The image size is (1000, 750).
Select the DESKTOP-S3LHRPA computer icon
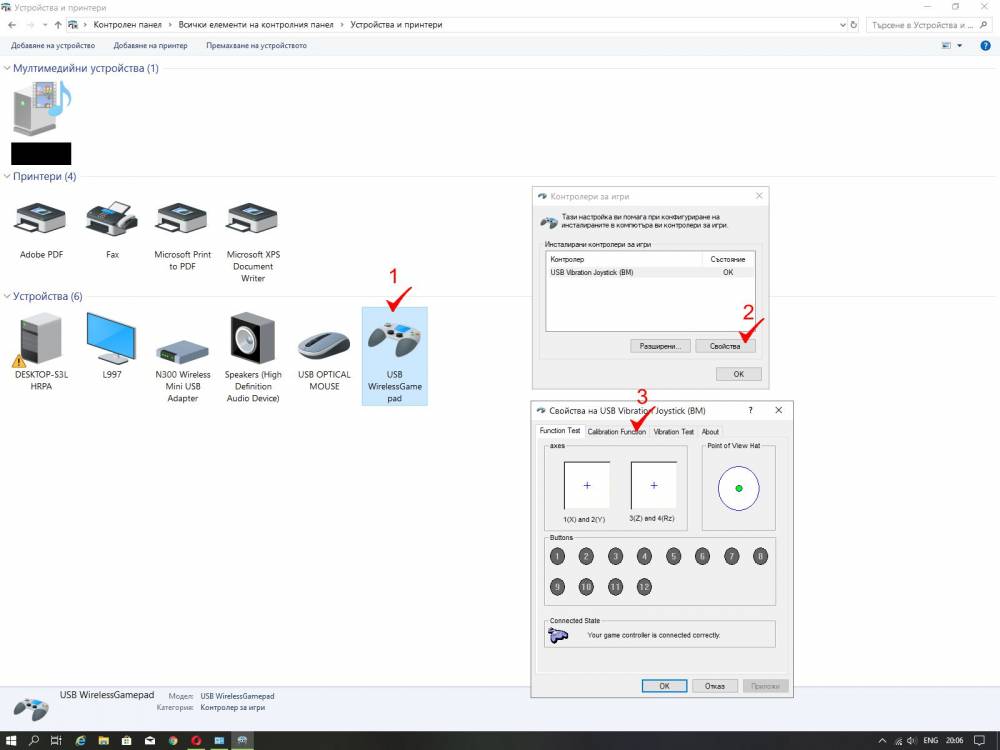tap(41, 341)
